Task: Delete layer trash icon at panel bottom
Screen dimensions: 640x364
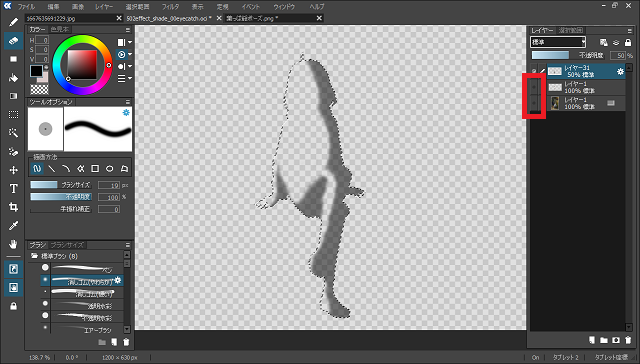Action: click(628, 340)
